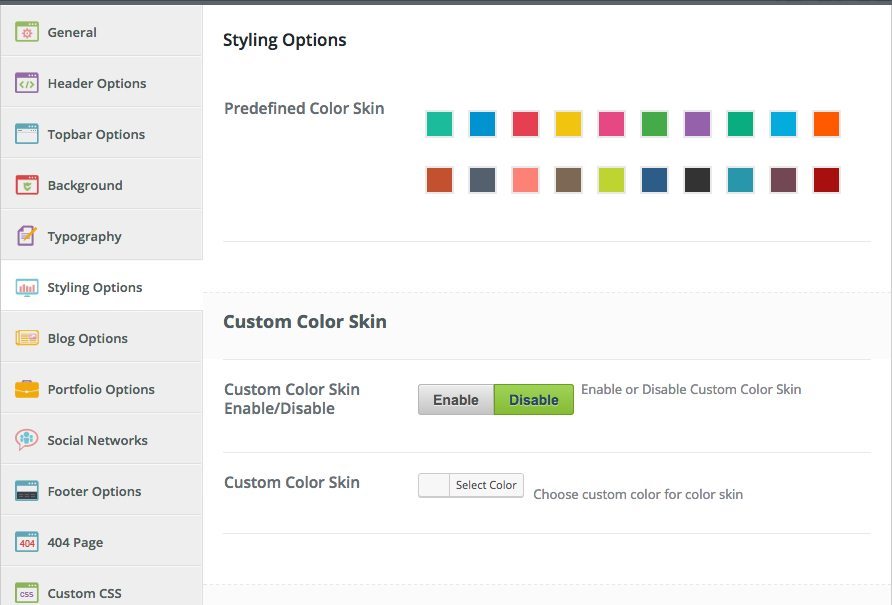Enable the Custom Color Skin

(456, 400)
